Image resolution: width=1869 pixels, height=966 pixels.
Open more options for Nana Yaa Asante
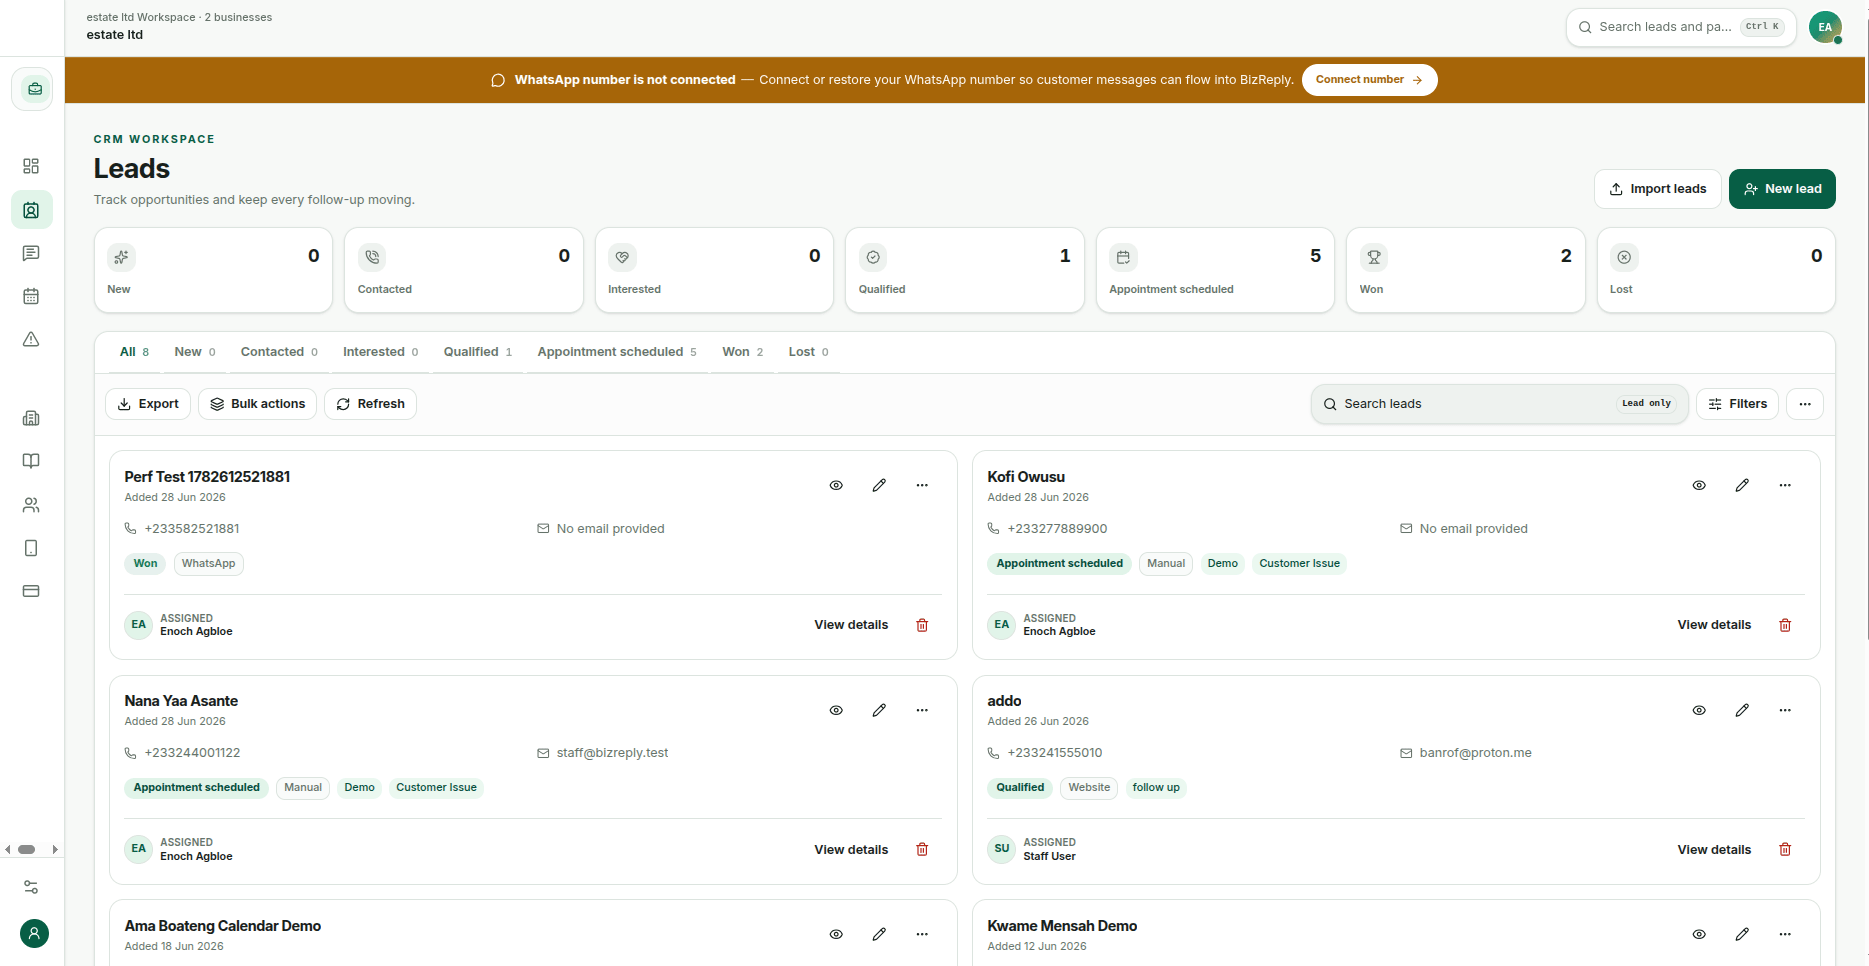pos(922,710)
